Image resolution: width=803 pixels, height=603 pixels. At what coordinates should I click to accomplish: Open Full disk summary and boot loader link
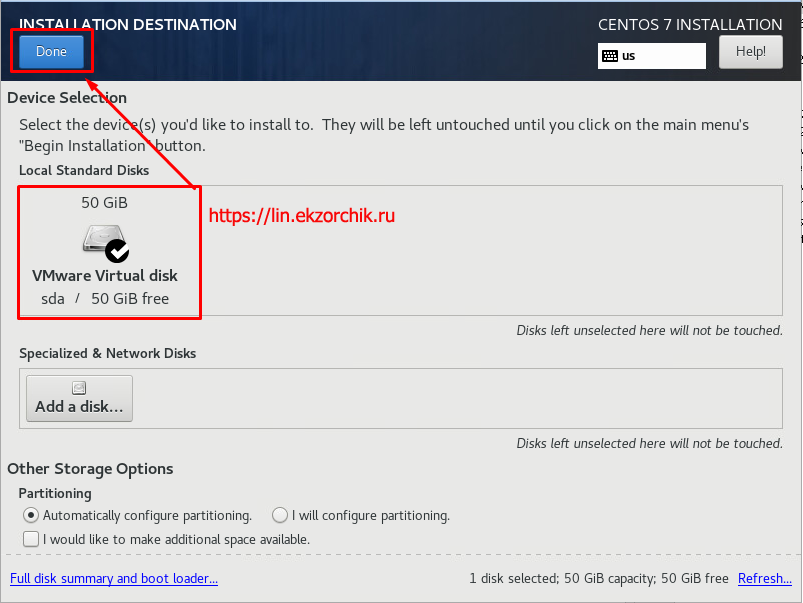tap(113, 579)
